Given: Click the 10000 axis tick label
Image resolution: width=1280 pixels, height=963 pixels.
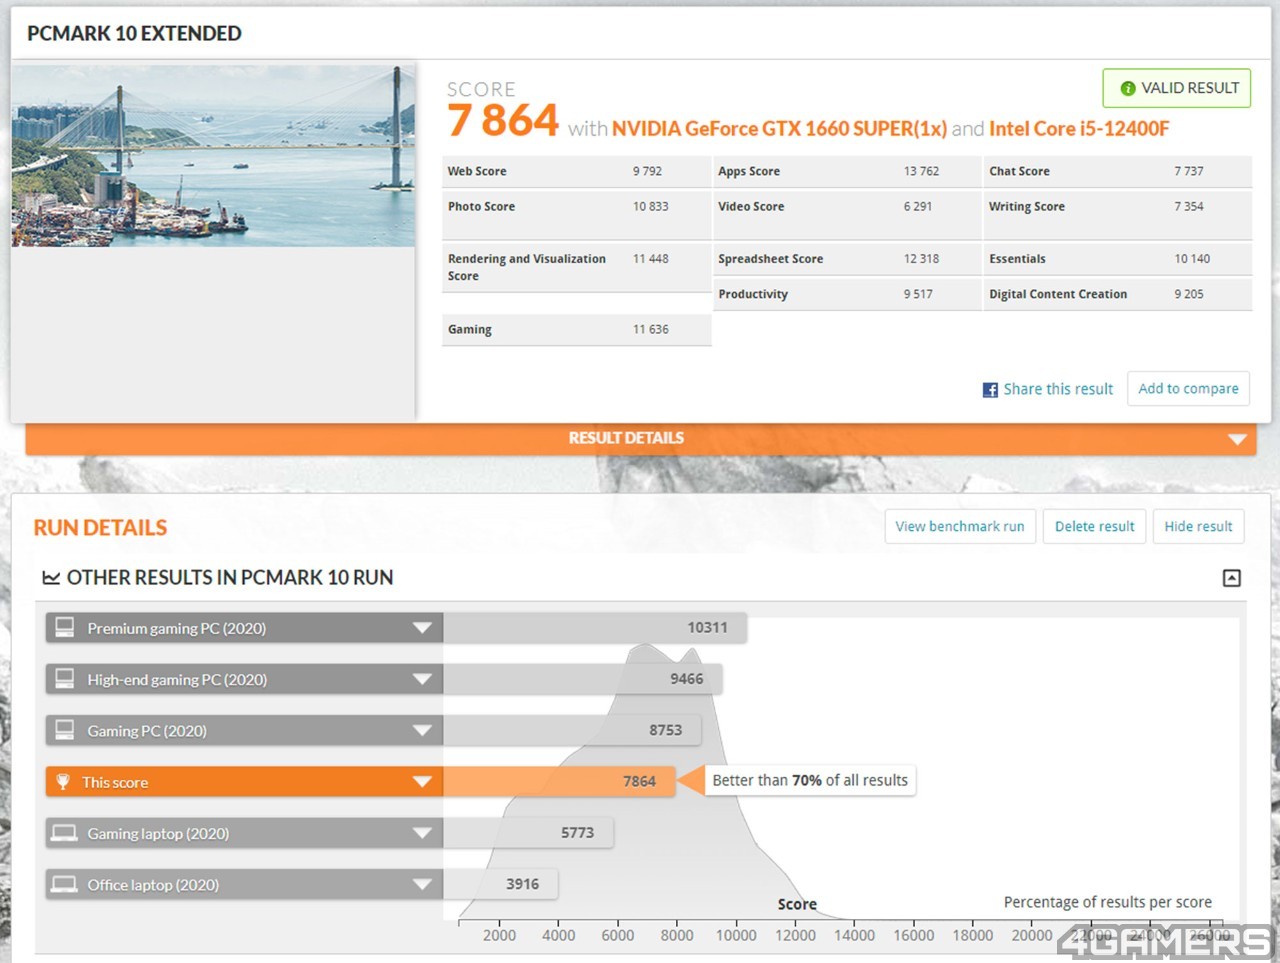Looking at the screenshot, I should 736,935.
